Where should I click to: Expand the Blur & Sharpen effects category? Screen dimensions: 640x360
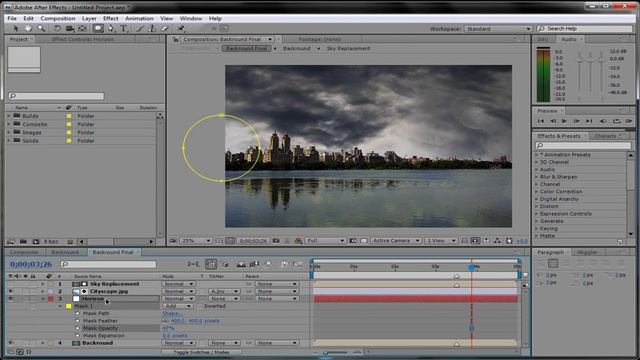click(537, 177)
